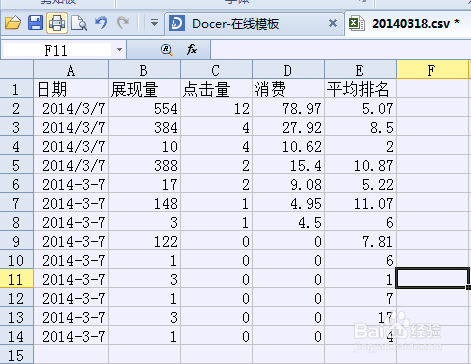Click date cell 2014-3-7 in row 6
Image resolution: width=471 pixels, height=364 pixels.
[x=71, y=184]
